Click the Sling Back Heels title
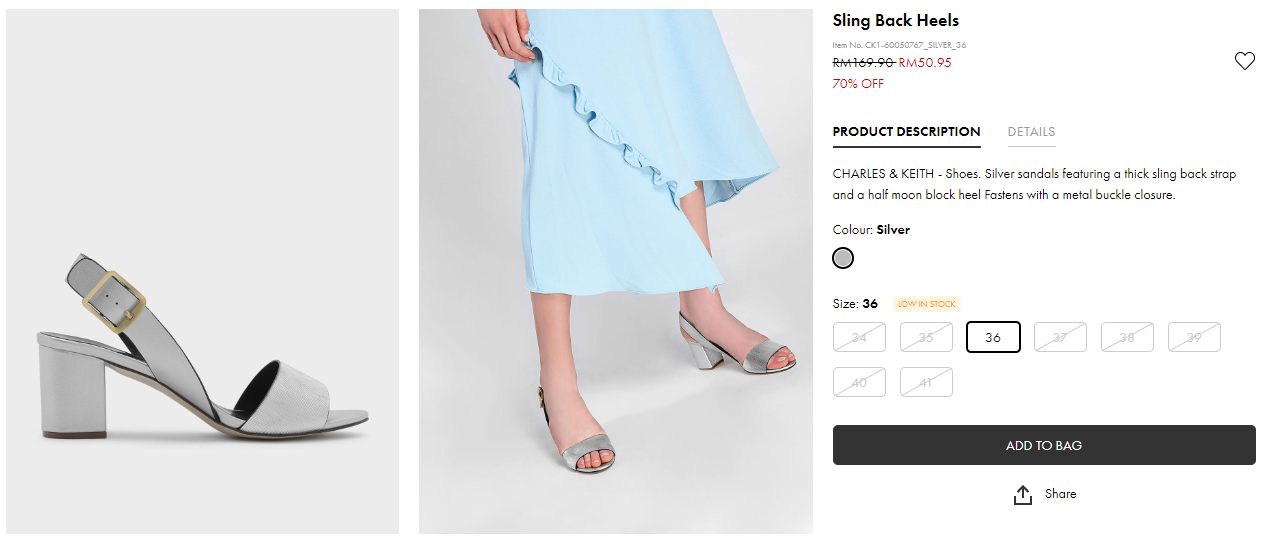The image size is (1262, 540). [x=895, y=21]
